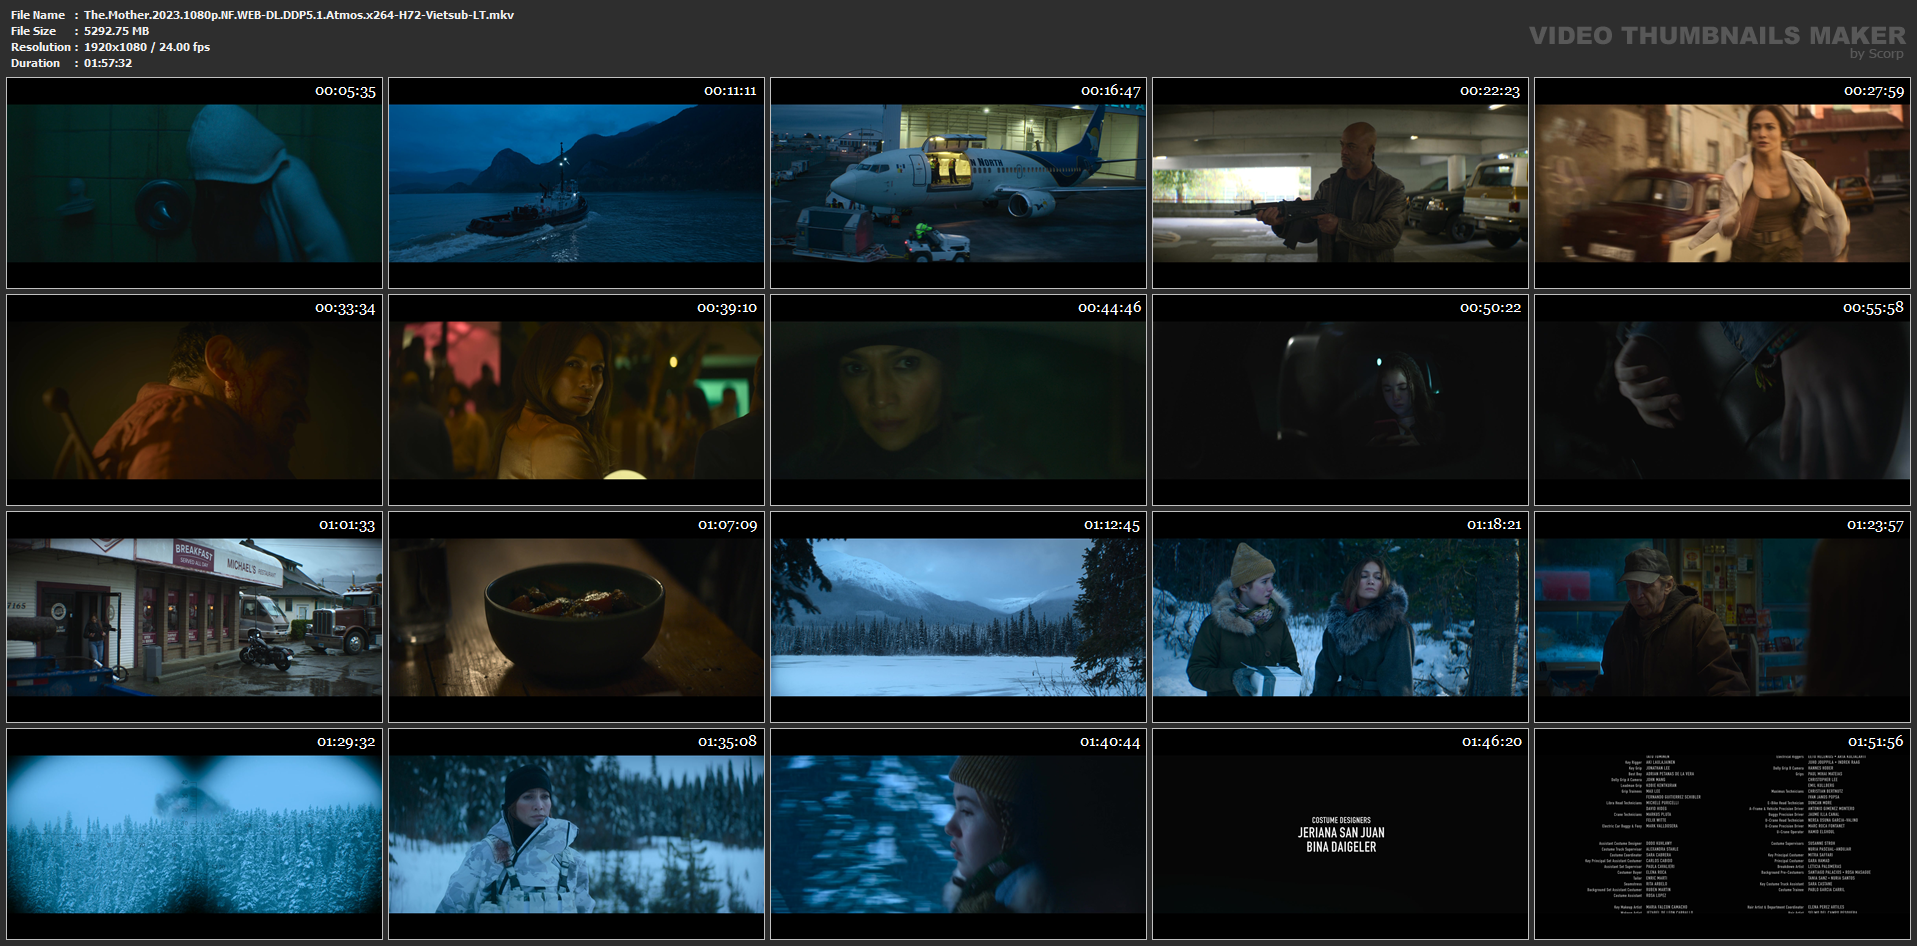1917x946 pixels.
Task: Select the man in orange jacket thumbnail
Action: click(194, 400)
